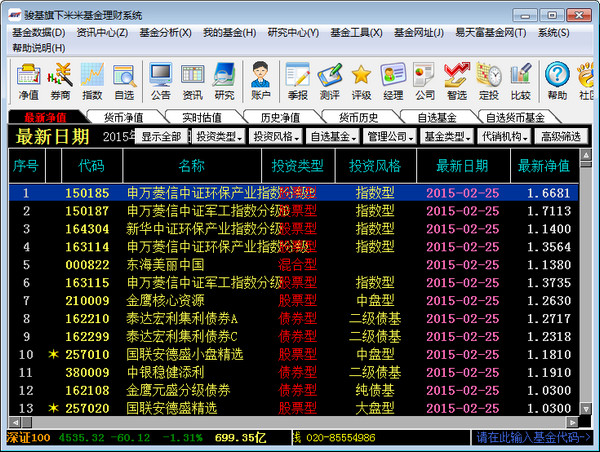Click the 显示全部 button

[x=161, y=136]
